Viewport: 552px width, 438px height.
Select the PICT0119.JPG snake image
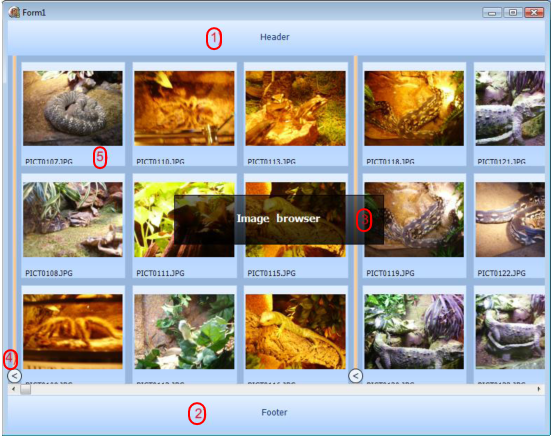414,219
